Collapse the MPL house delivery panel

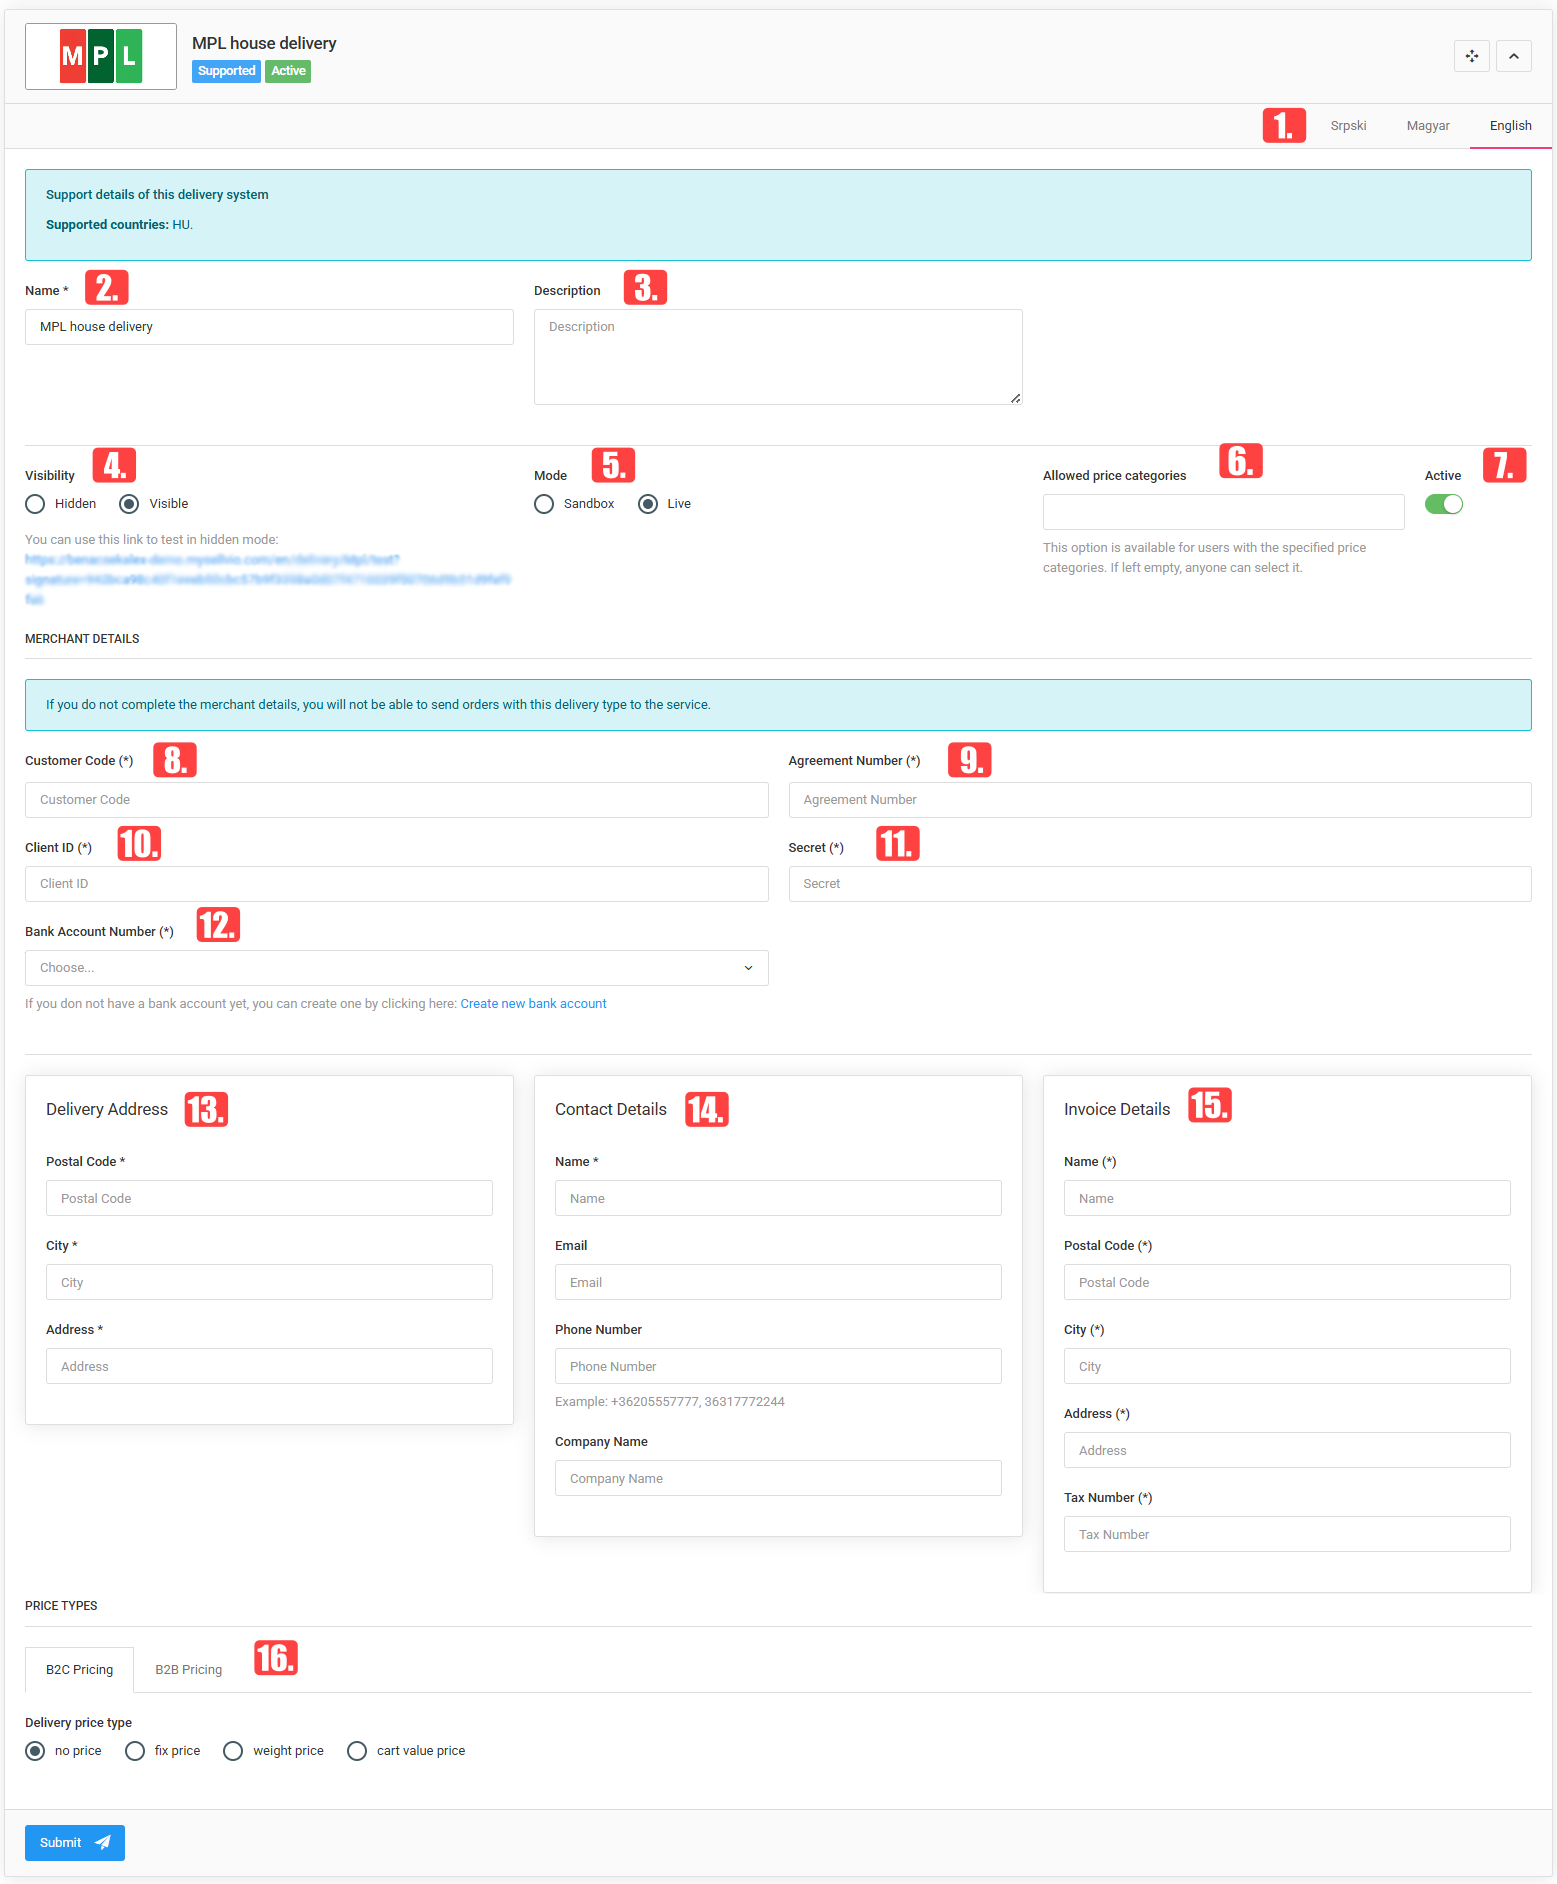click(1513, 56)
